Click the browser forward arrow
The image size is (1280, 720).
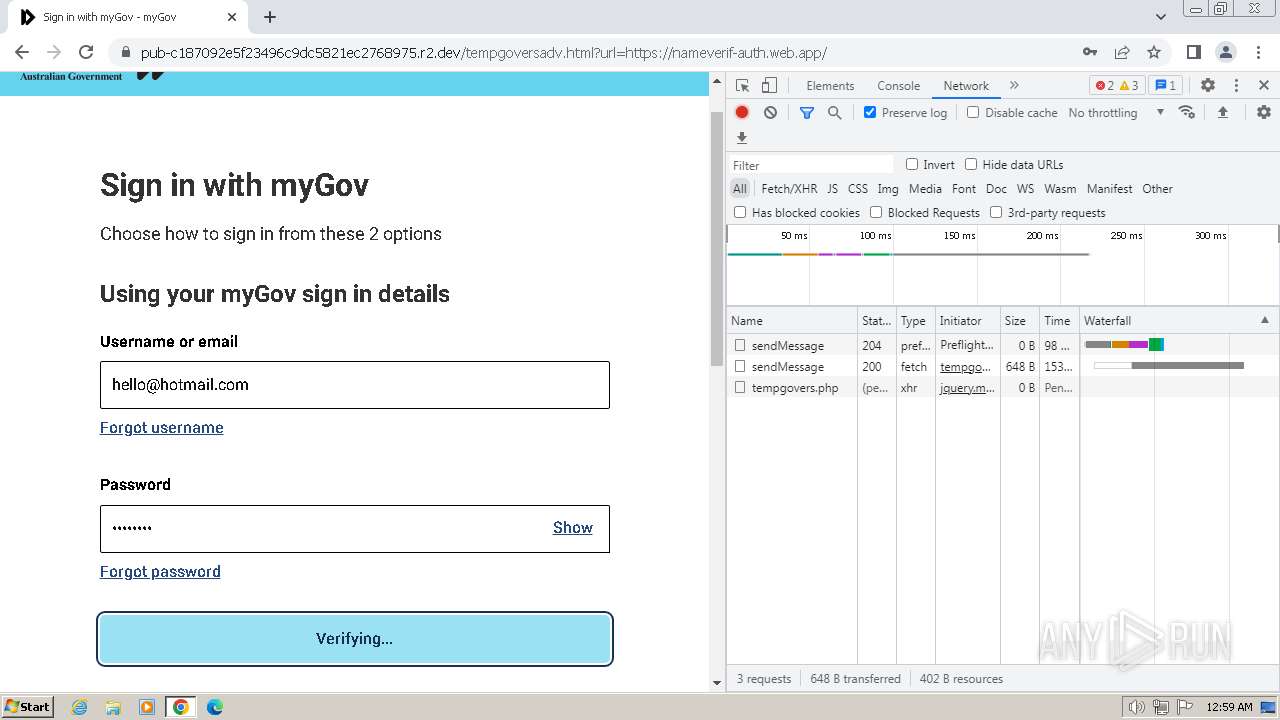point(54,52)
